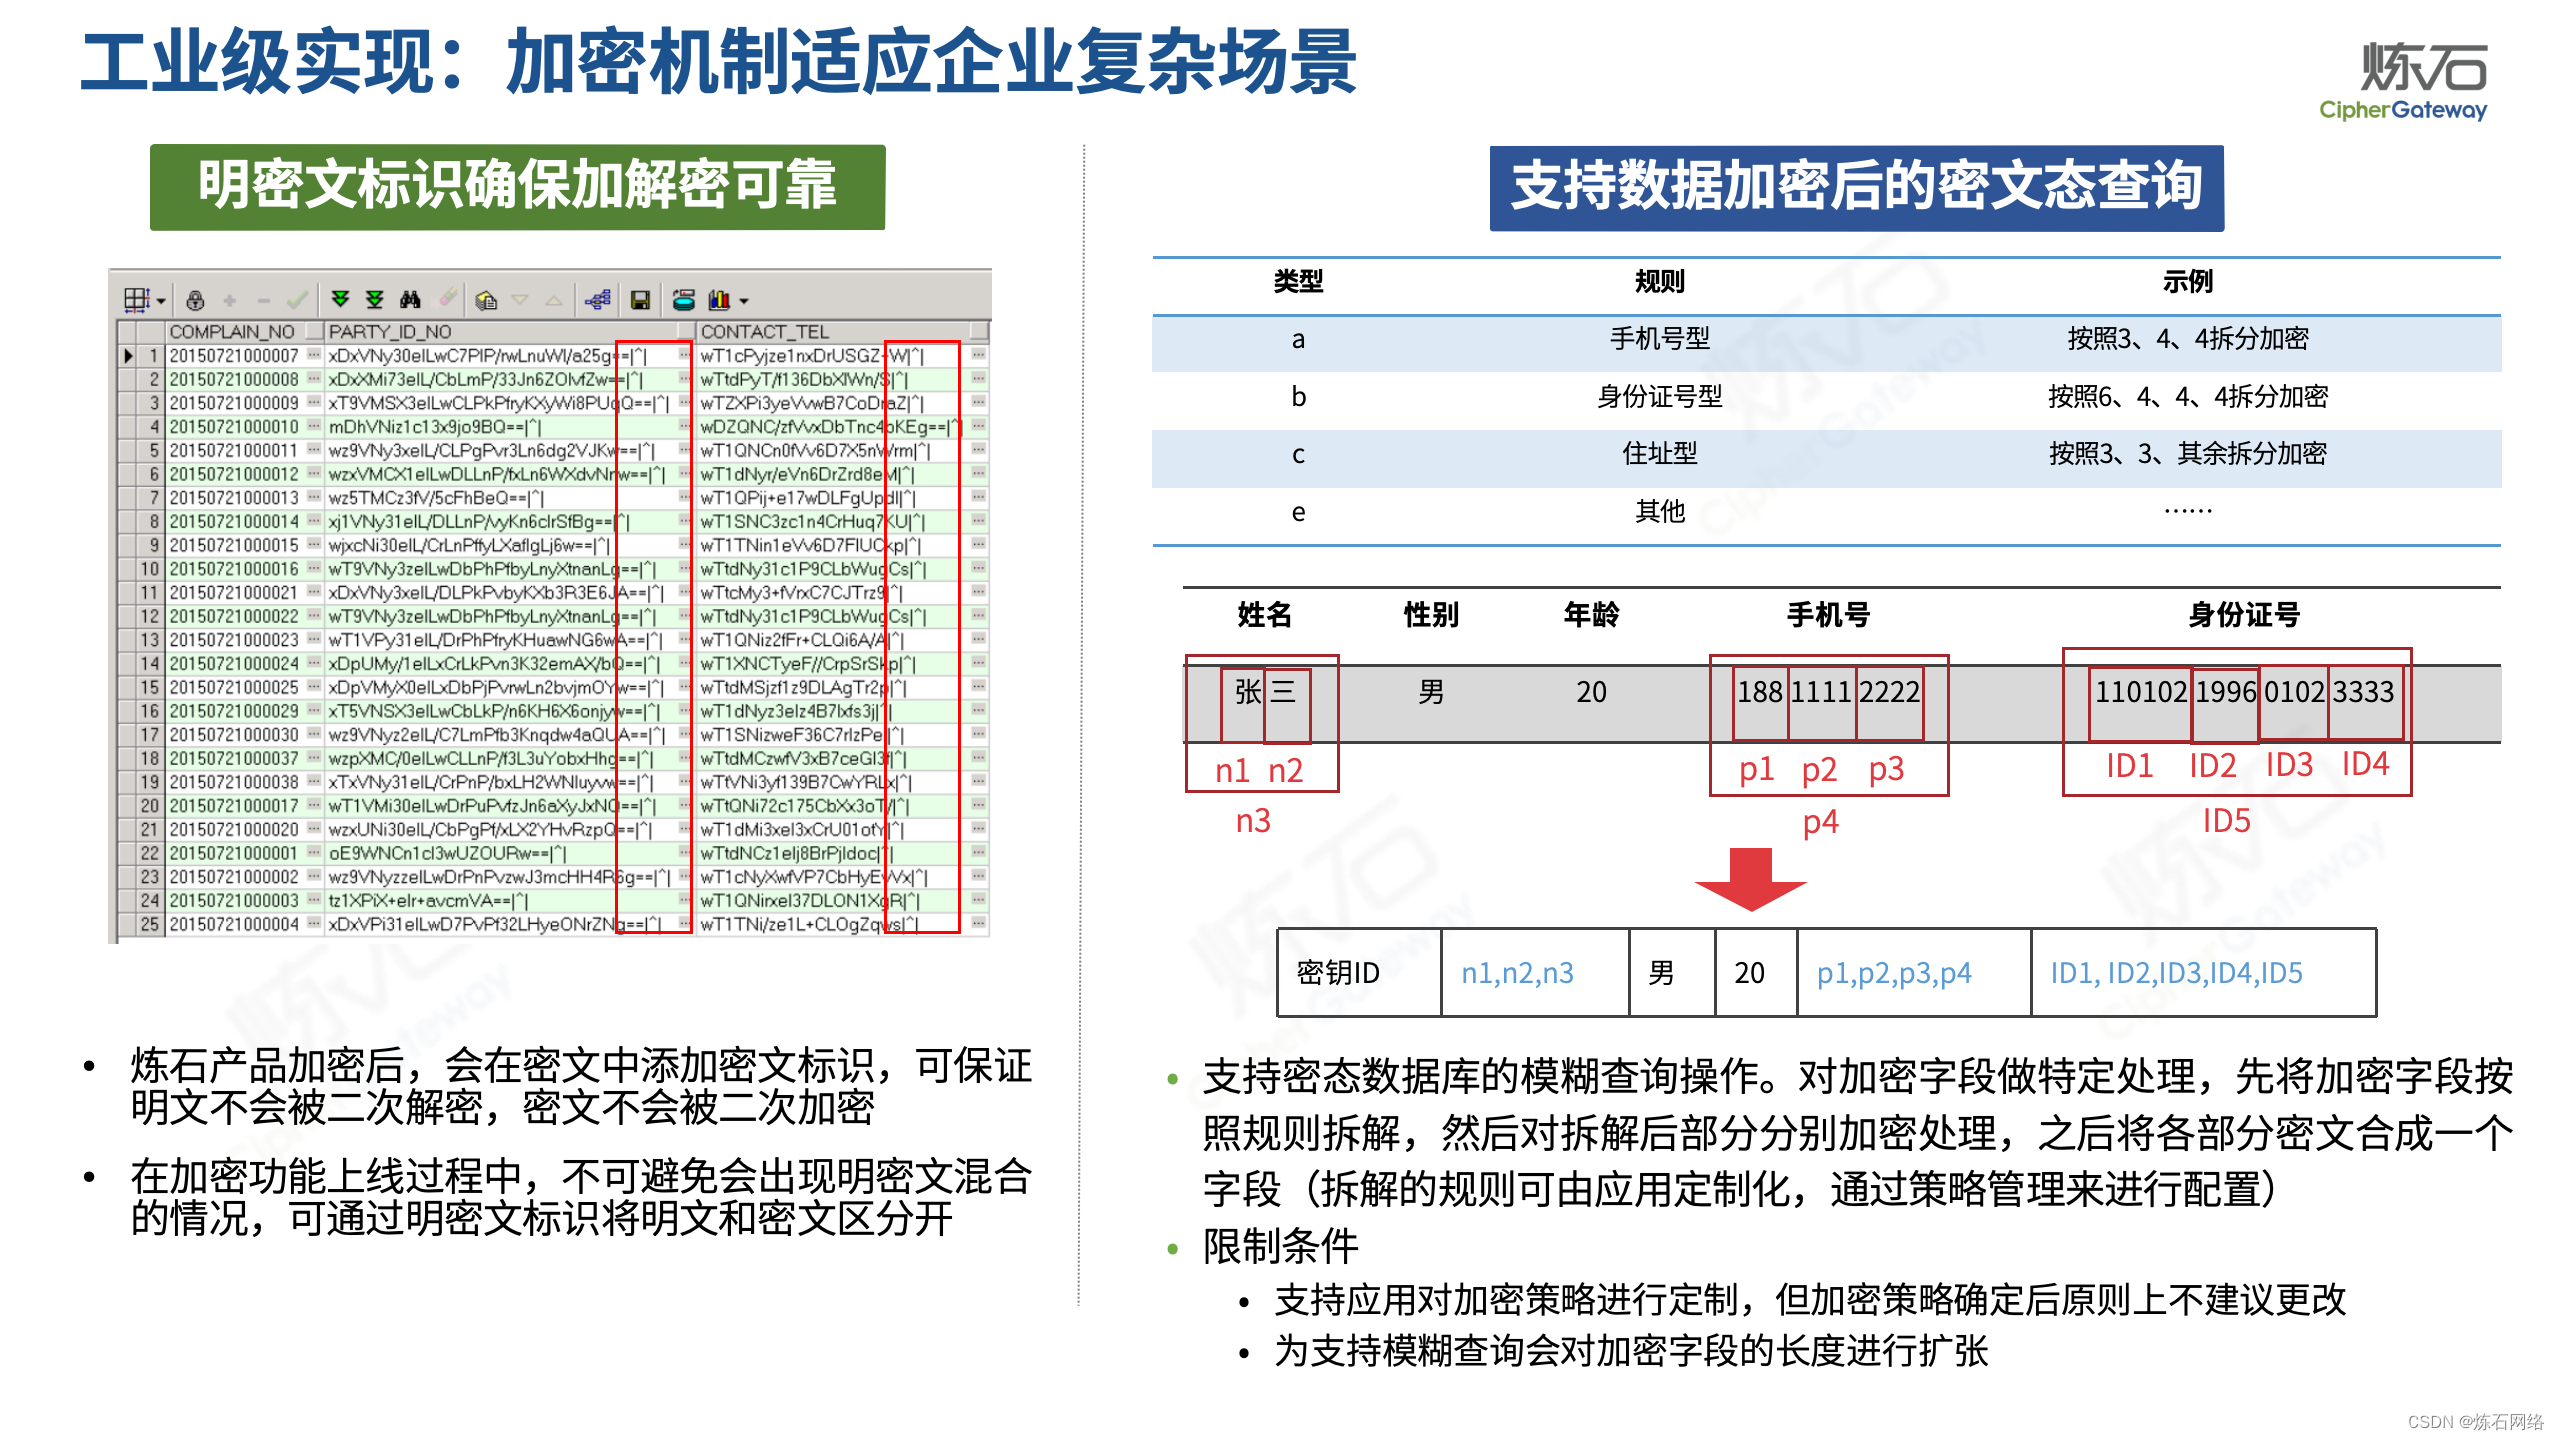Expand ellipsis button in row 1 COMPLAIN_NO cell
Viewport: 2560px width, 1440px height.
pos(314,355)
